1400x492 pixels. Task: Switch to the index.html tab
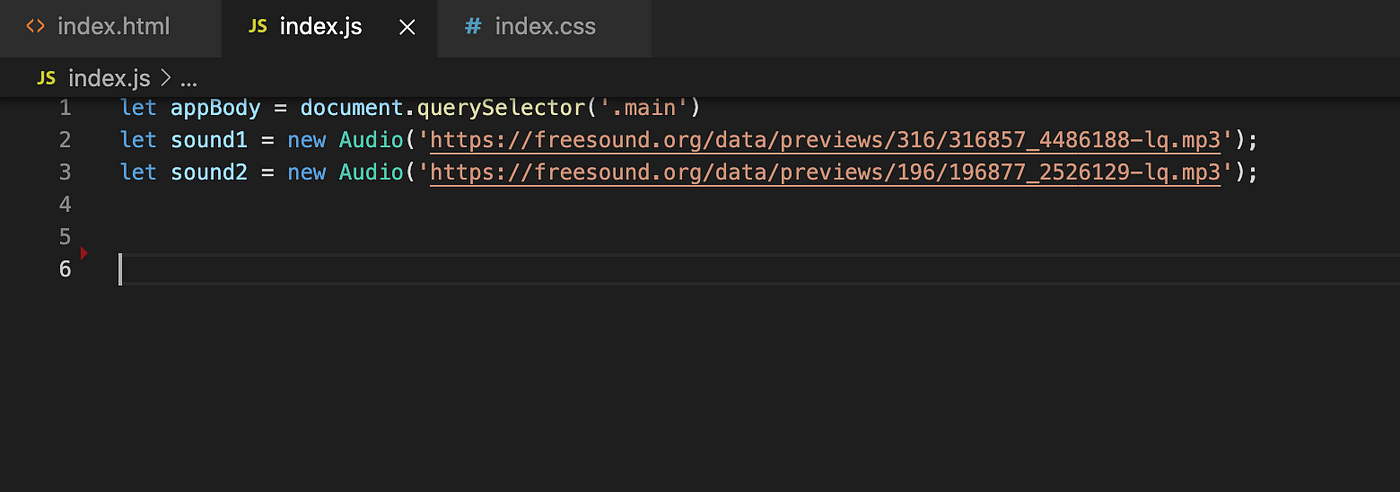coord(110,27)
